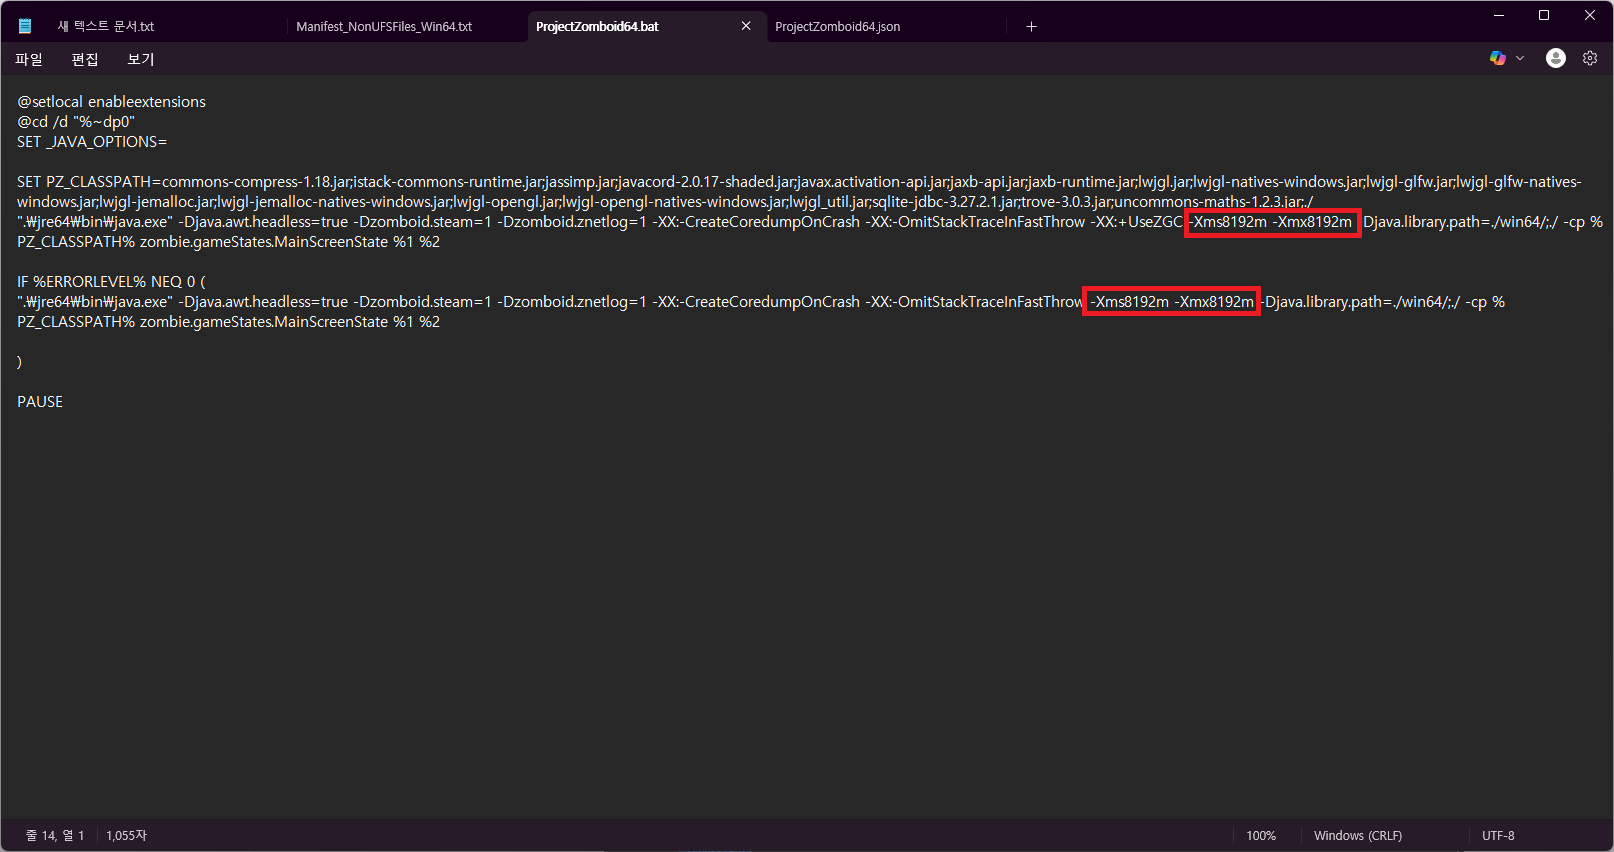The width and height of the screenshot is (1614, 852).
Task: Click Windows (CRLF) line ending indicator
Action: click(1358, 835)
